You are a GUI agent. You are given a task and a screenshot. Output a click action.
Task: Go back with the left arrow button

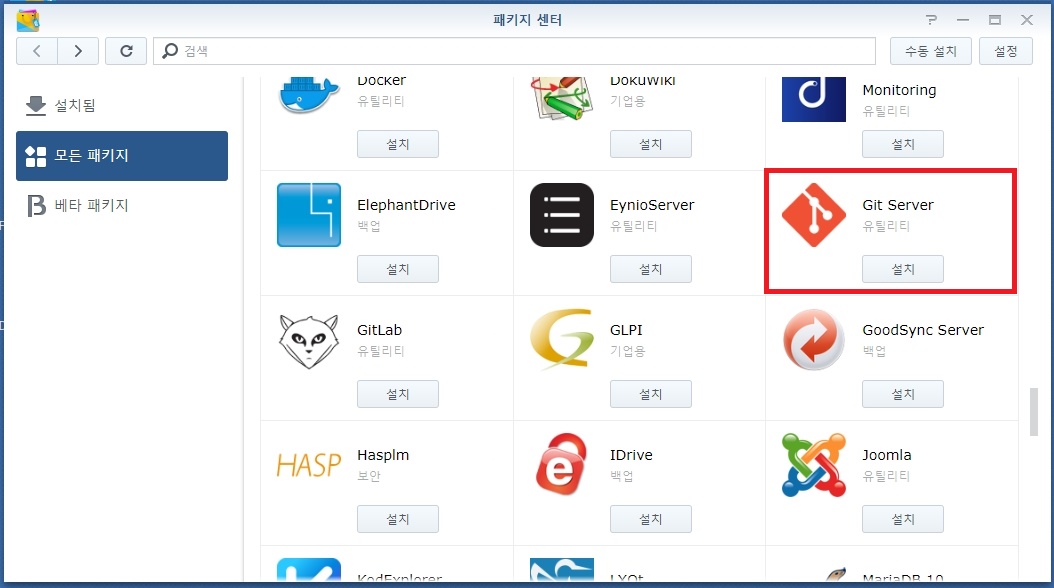37,51
